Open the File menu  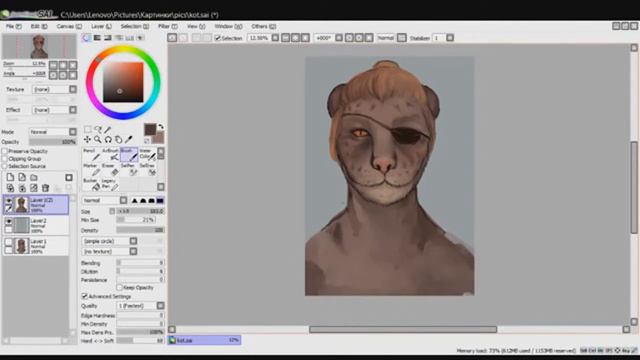point(13,26)
